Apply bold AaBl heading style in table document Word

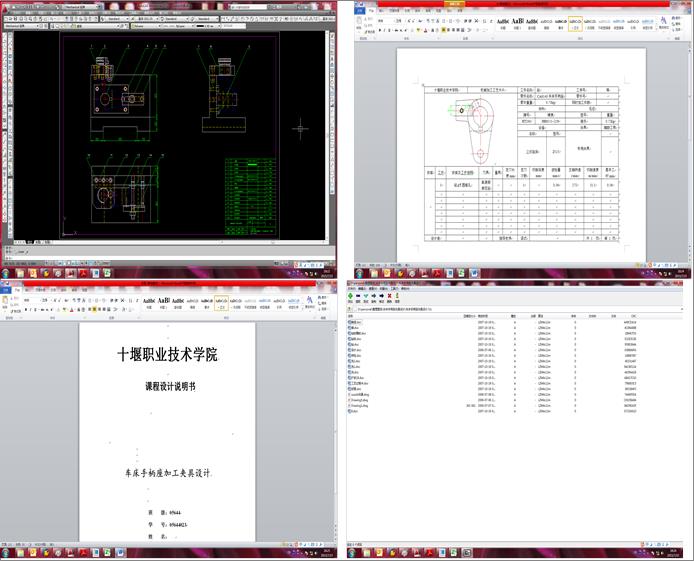(518, 23)
